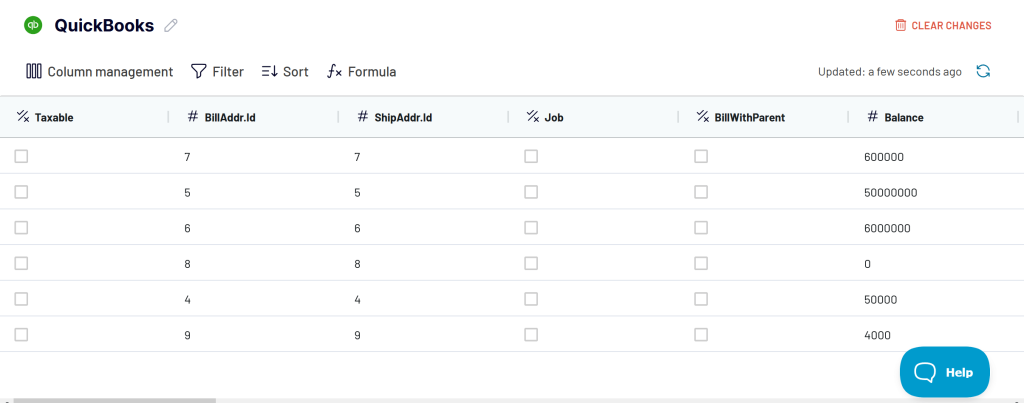Tick the Job checkbox in row with balance 50000000
The height and width of the screenshot is (403, 1024).
click(531, 192)
